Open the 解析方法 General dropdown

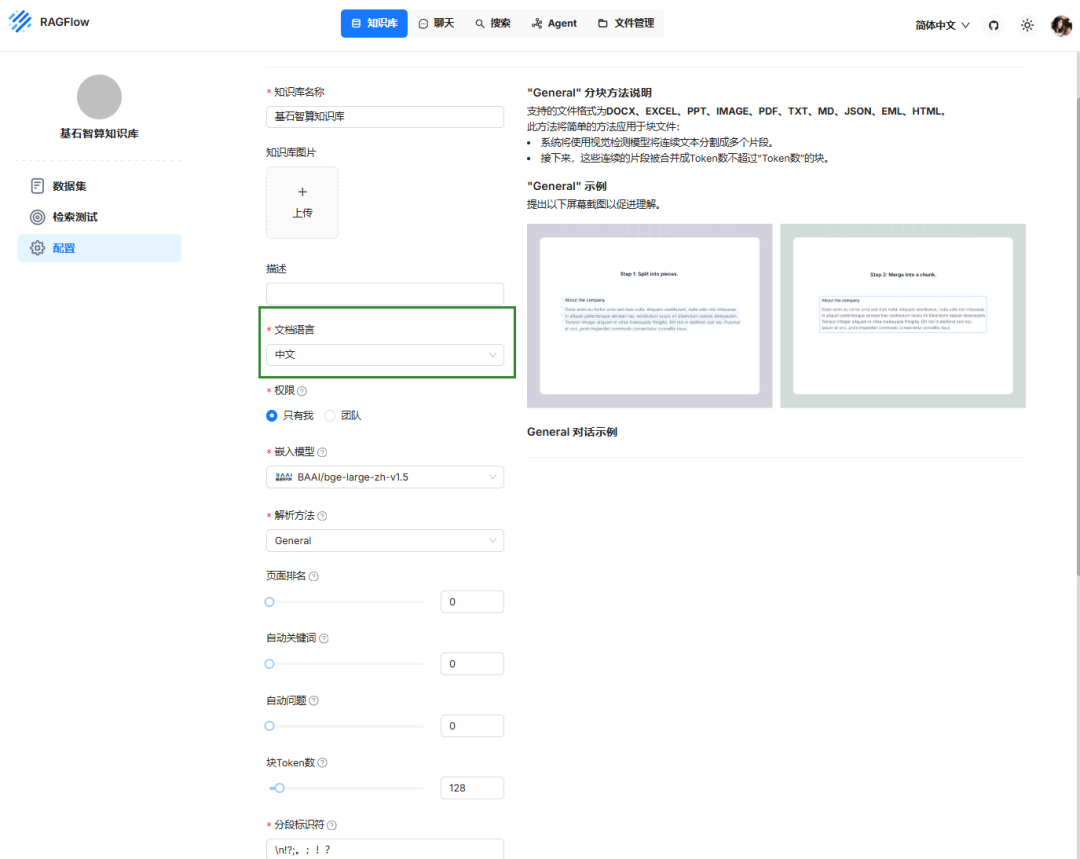[384, 541]
